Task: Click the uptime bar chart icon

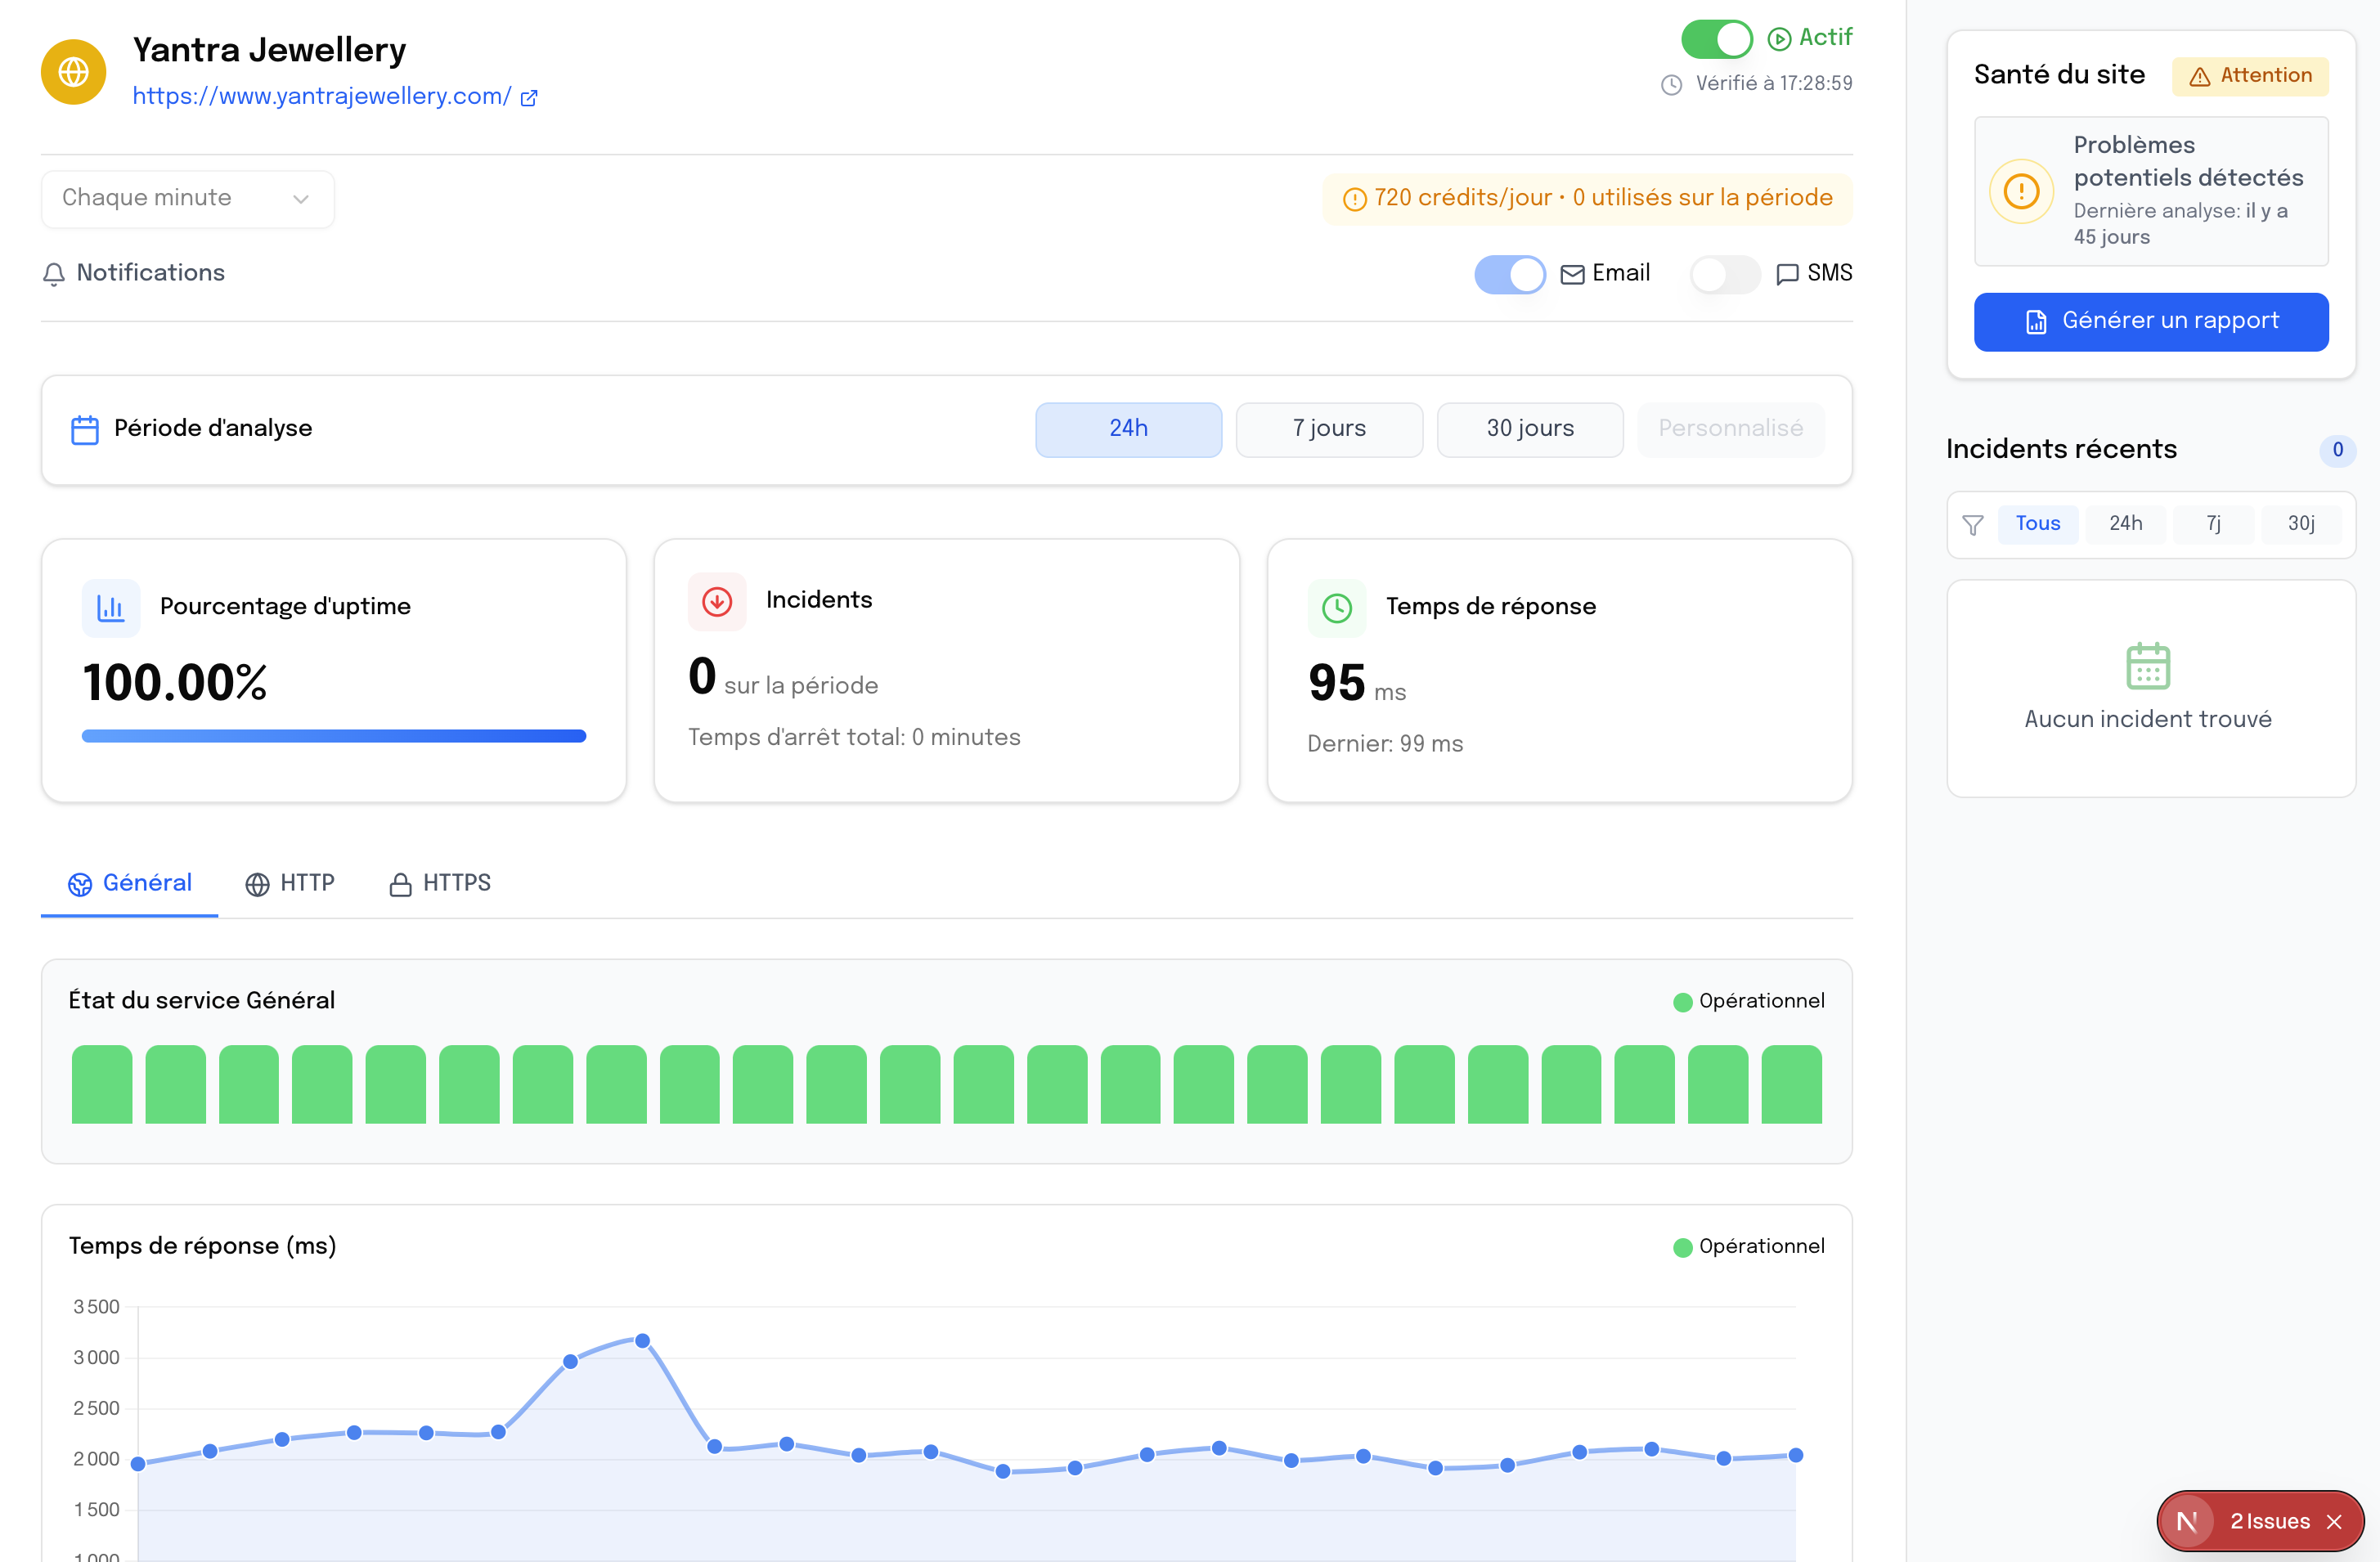Action: point(110,608)
